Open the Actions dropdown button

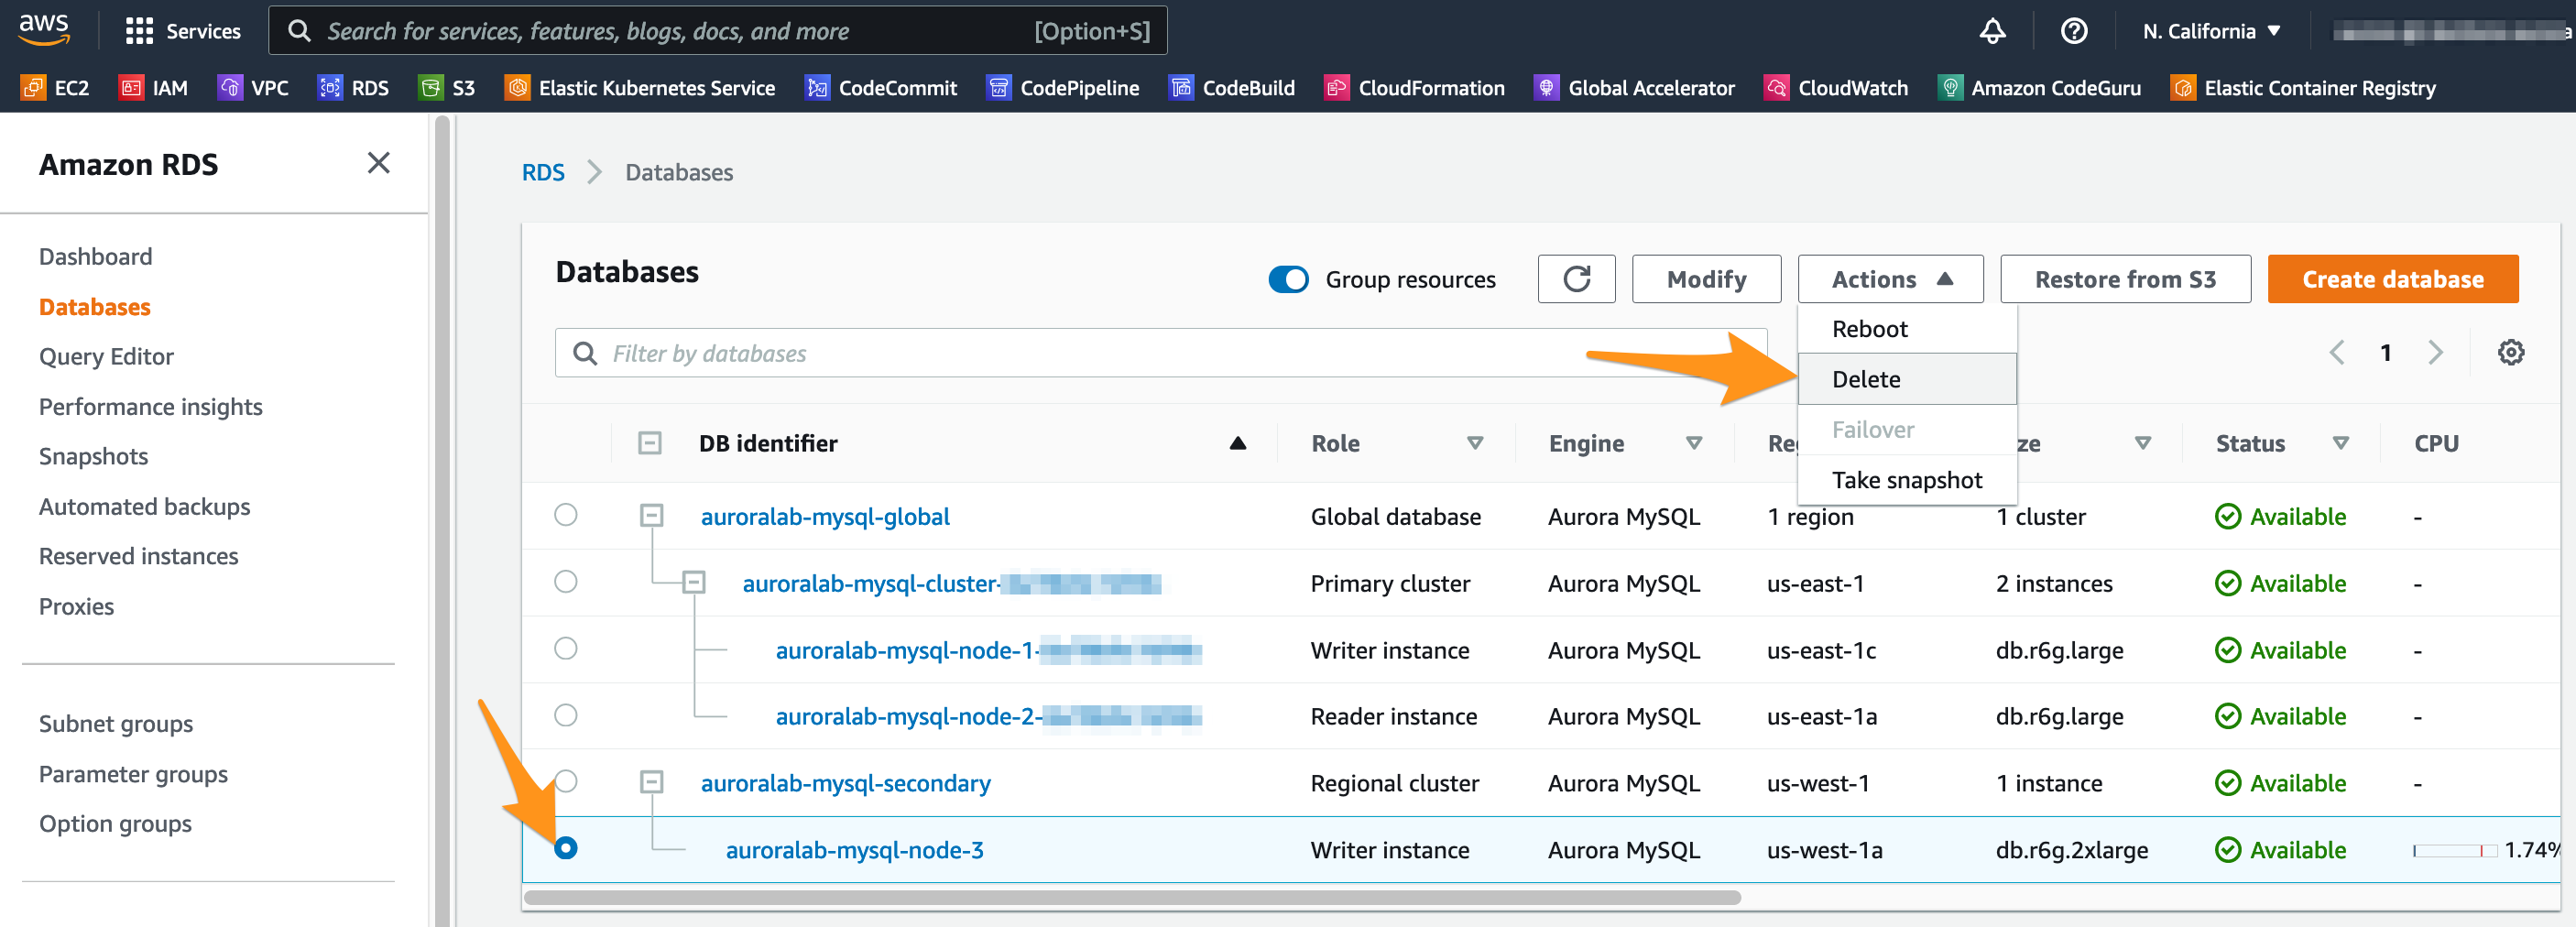(1890, 279)
